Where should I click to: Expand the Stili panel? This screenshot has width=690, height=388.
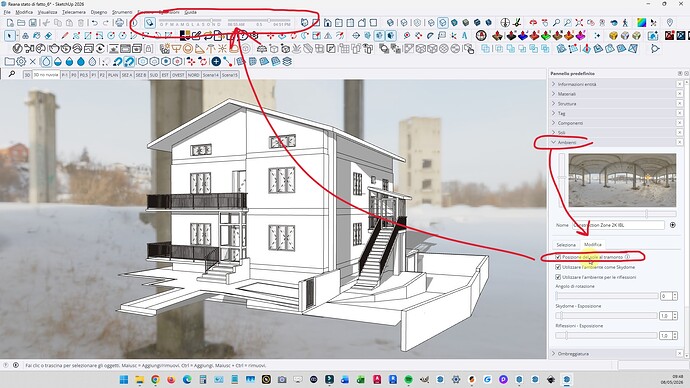612,132
